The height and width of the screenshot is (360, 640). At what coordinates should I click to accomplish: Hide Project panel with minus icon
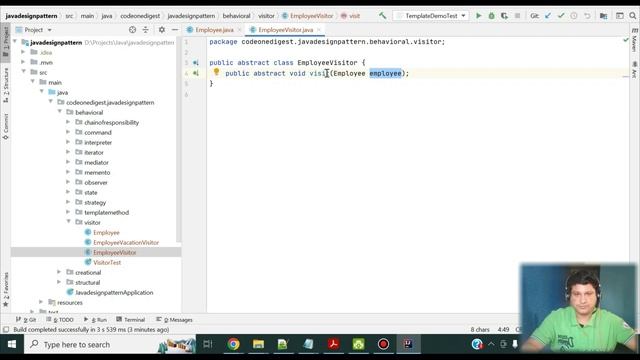(x=175, y=30)
